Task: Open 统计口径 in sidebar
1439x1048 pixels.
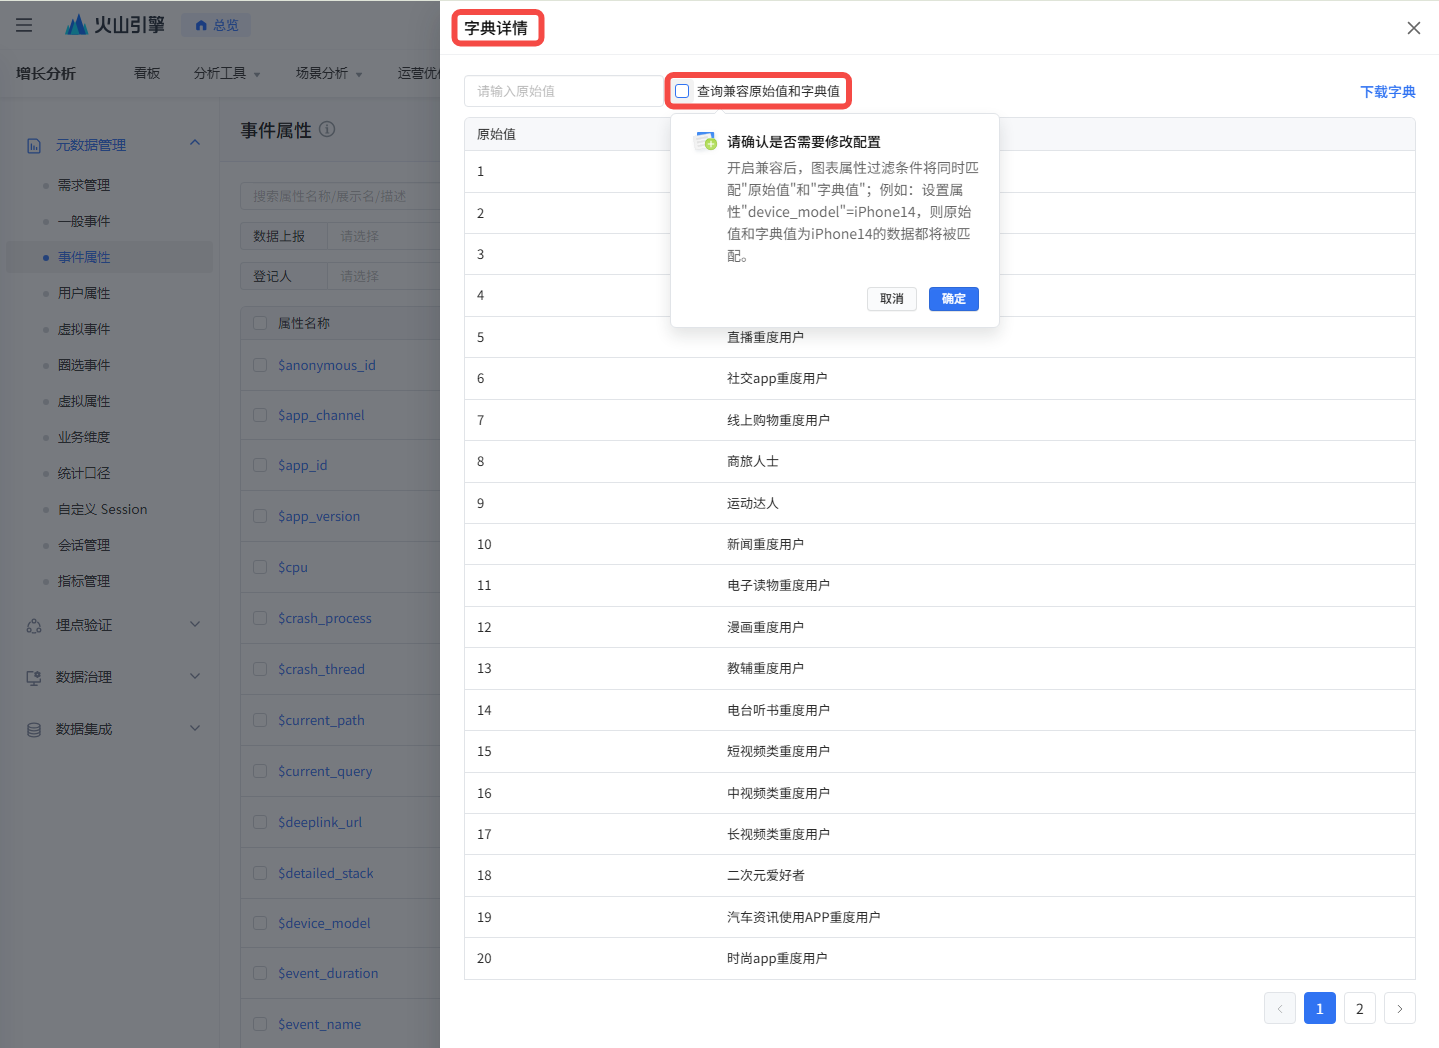Action: click(x=84, y=473)
